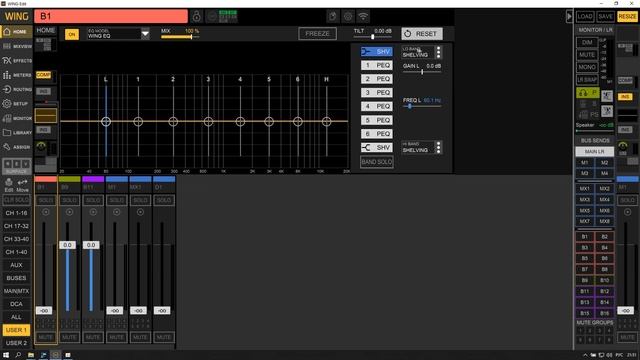Viewport: 640px width, 360px height.
Task: Click CLR SOLO button
Action: (16, 200)
